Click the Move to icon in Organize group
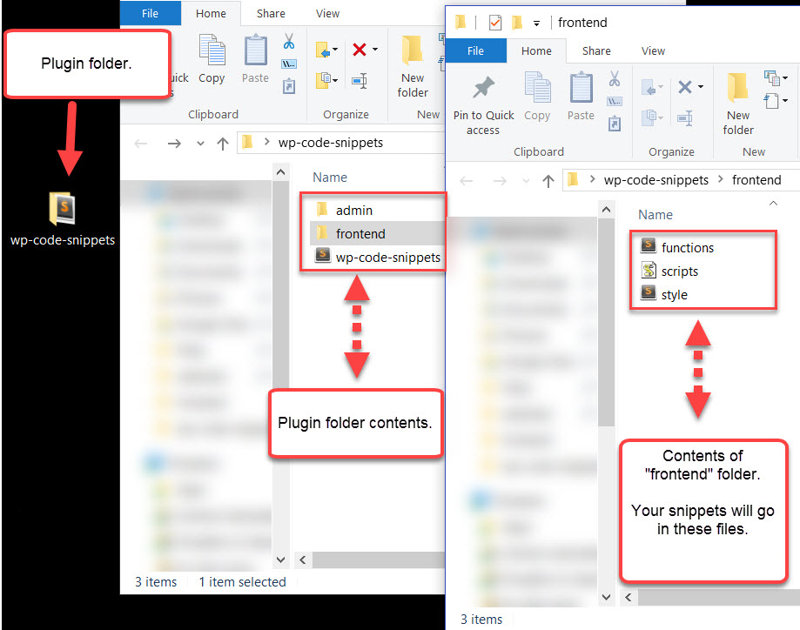 point(651,85)
